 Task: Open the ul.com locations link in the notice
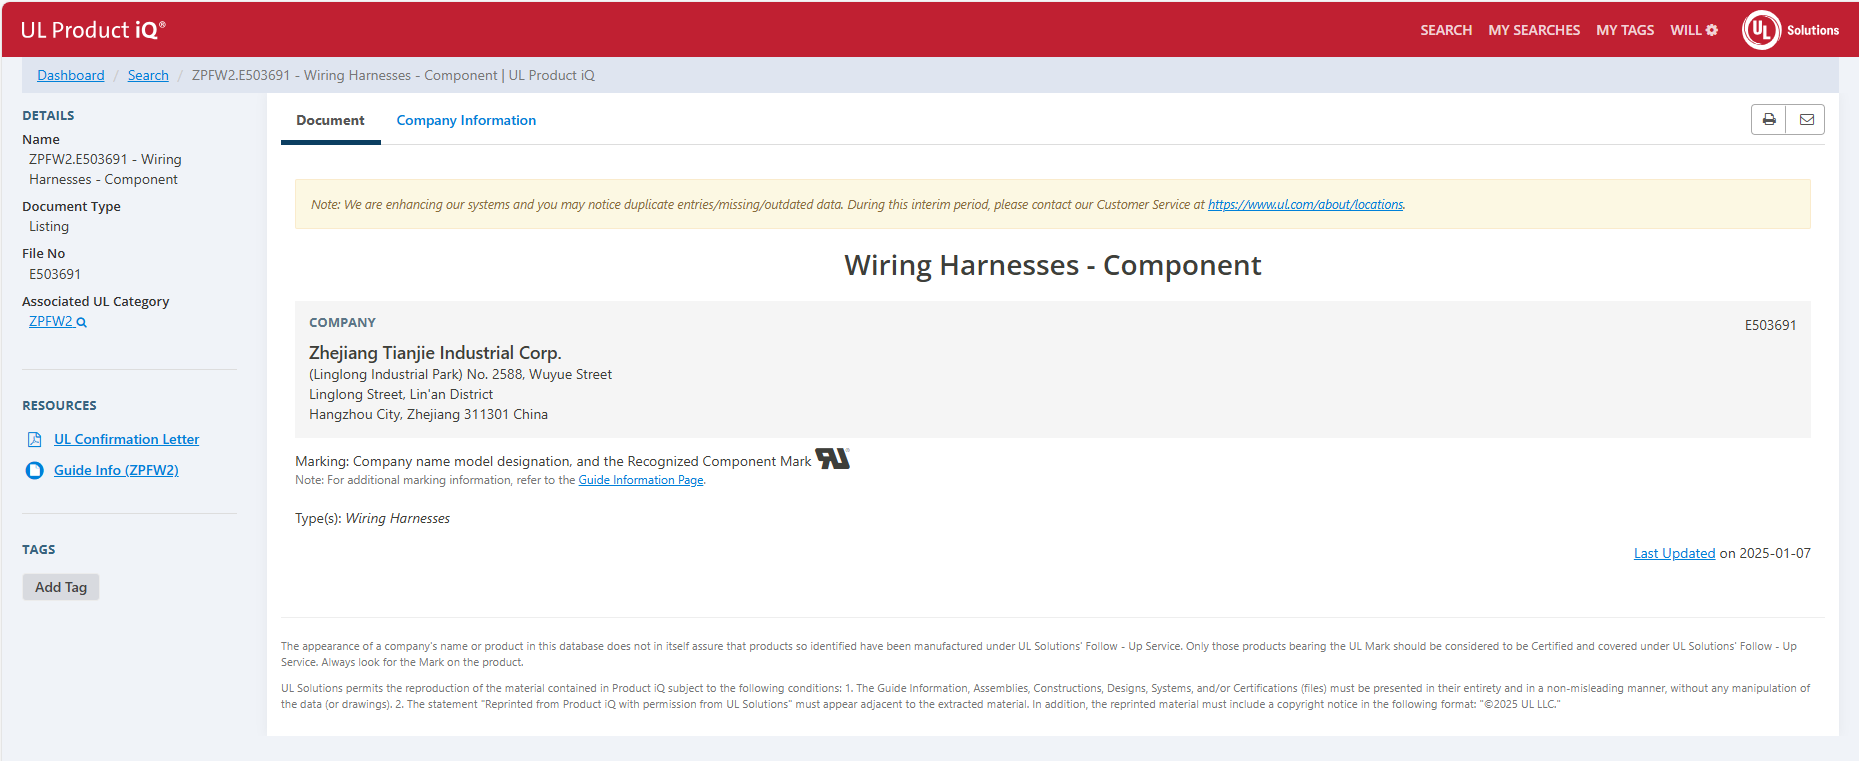tap(1305, 205)
